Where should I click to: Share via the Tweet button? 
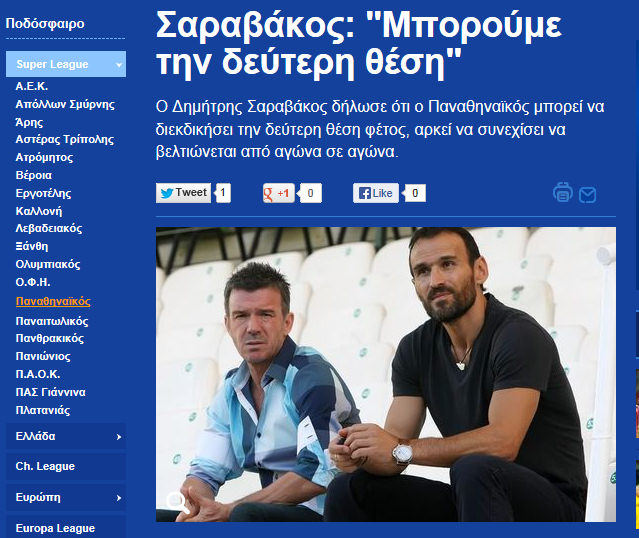[x=183, y=193]
